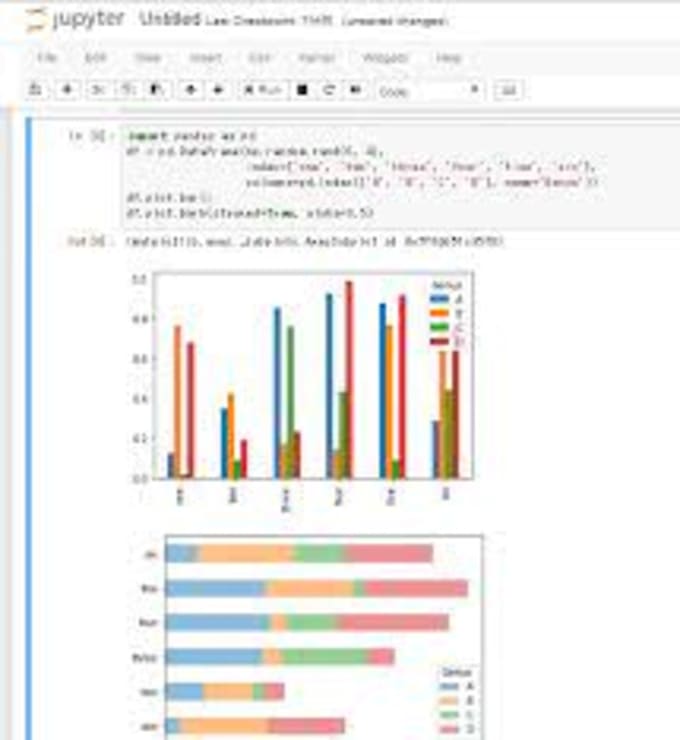This screenshot has width=680, height=740.
Task: Open the Insert menu
Action: 205,58
